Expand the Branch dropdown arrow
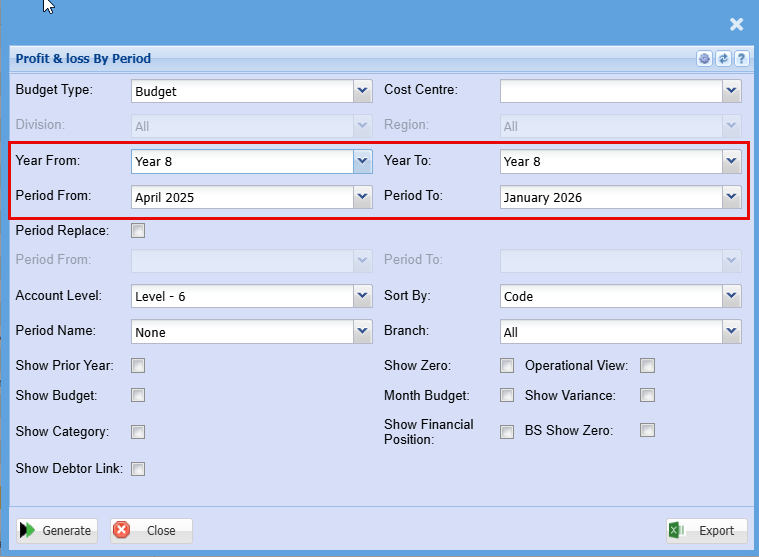The height and width of the screenshot is (557, 759). click(x=731, y=332)
